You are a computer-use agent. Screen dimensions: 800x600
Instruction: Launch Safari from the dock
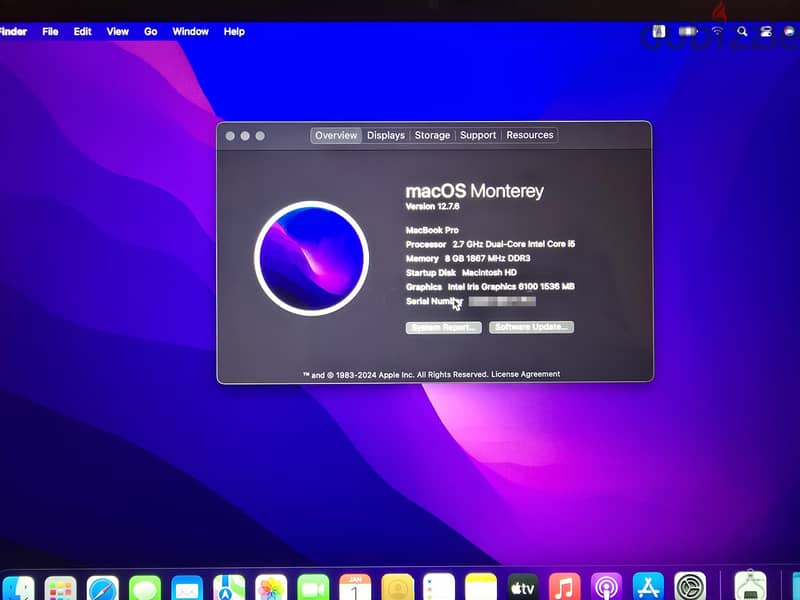(x=103, y=588)
